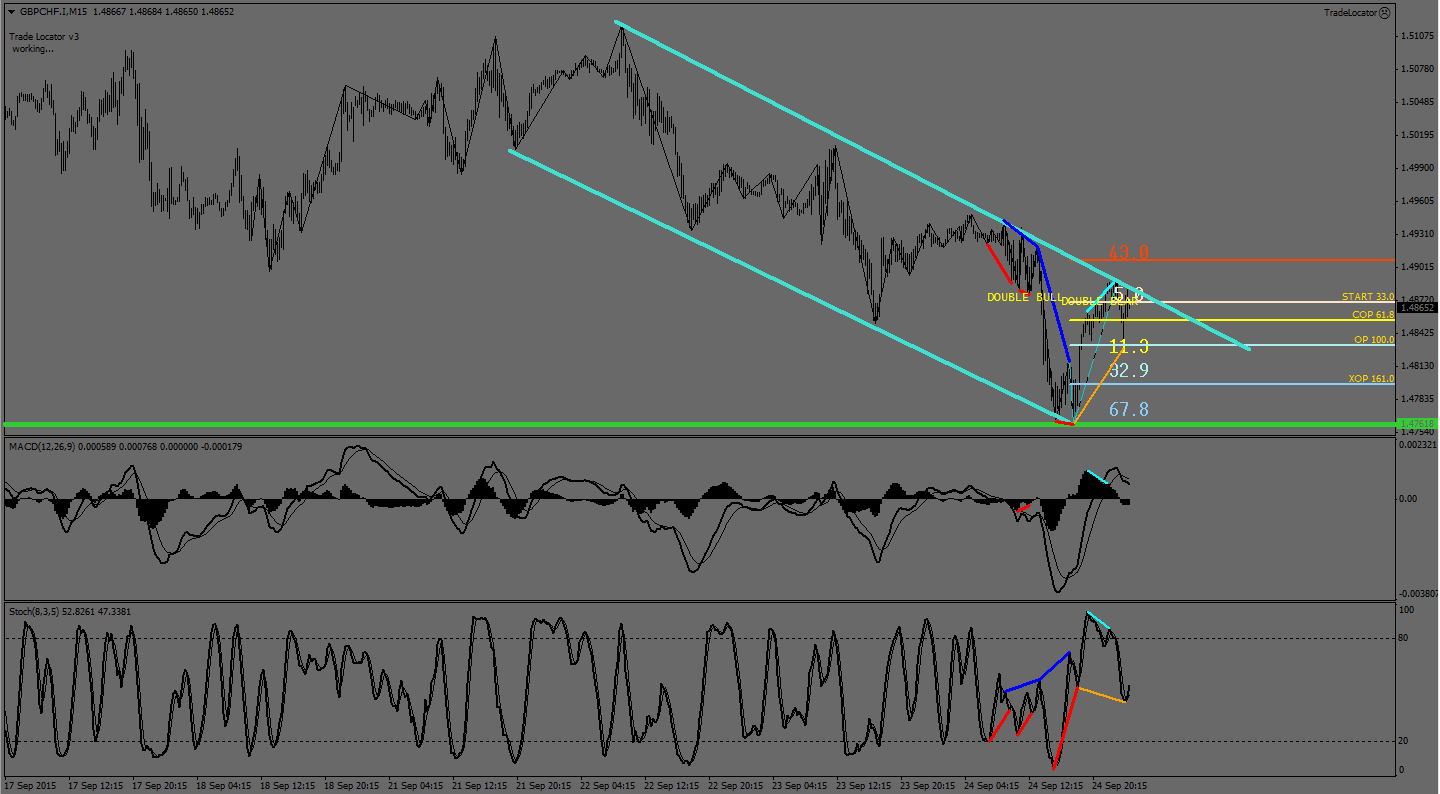Viewport: 1440px width, 794px height.
Task: Click the OP 100.0 level label
Action: coord(1373,340)
